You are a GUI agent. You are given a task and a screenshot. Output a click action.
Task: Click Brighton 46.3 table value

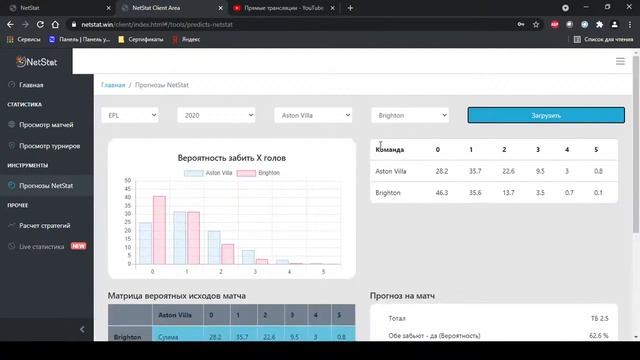click(x=442, y=193)
